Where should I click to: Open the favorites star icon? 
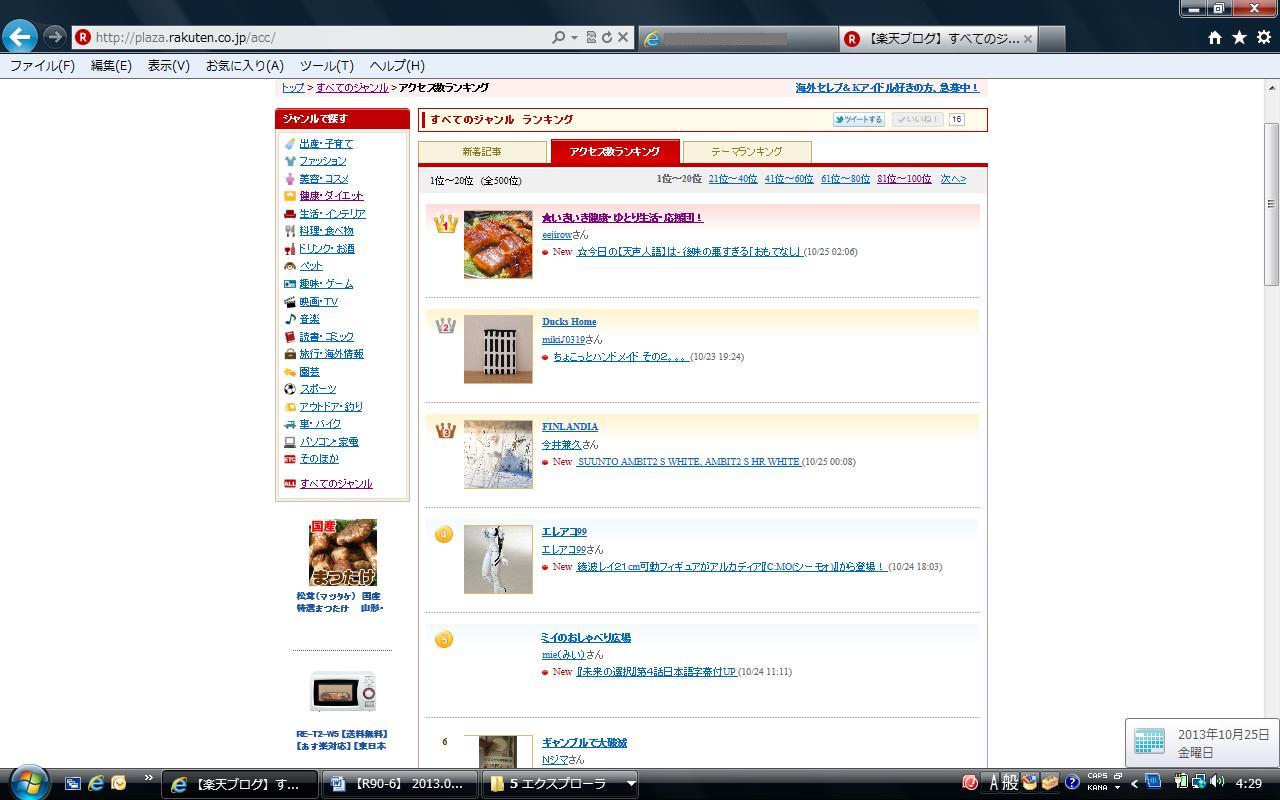tap(1239, 37)
